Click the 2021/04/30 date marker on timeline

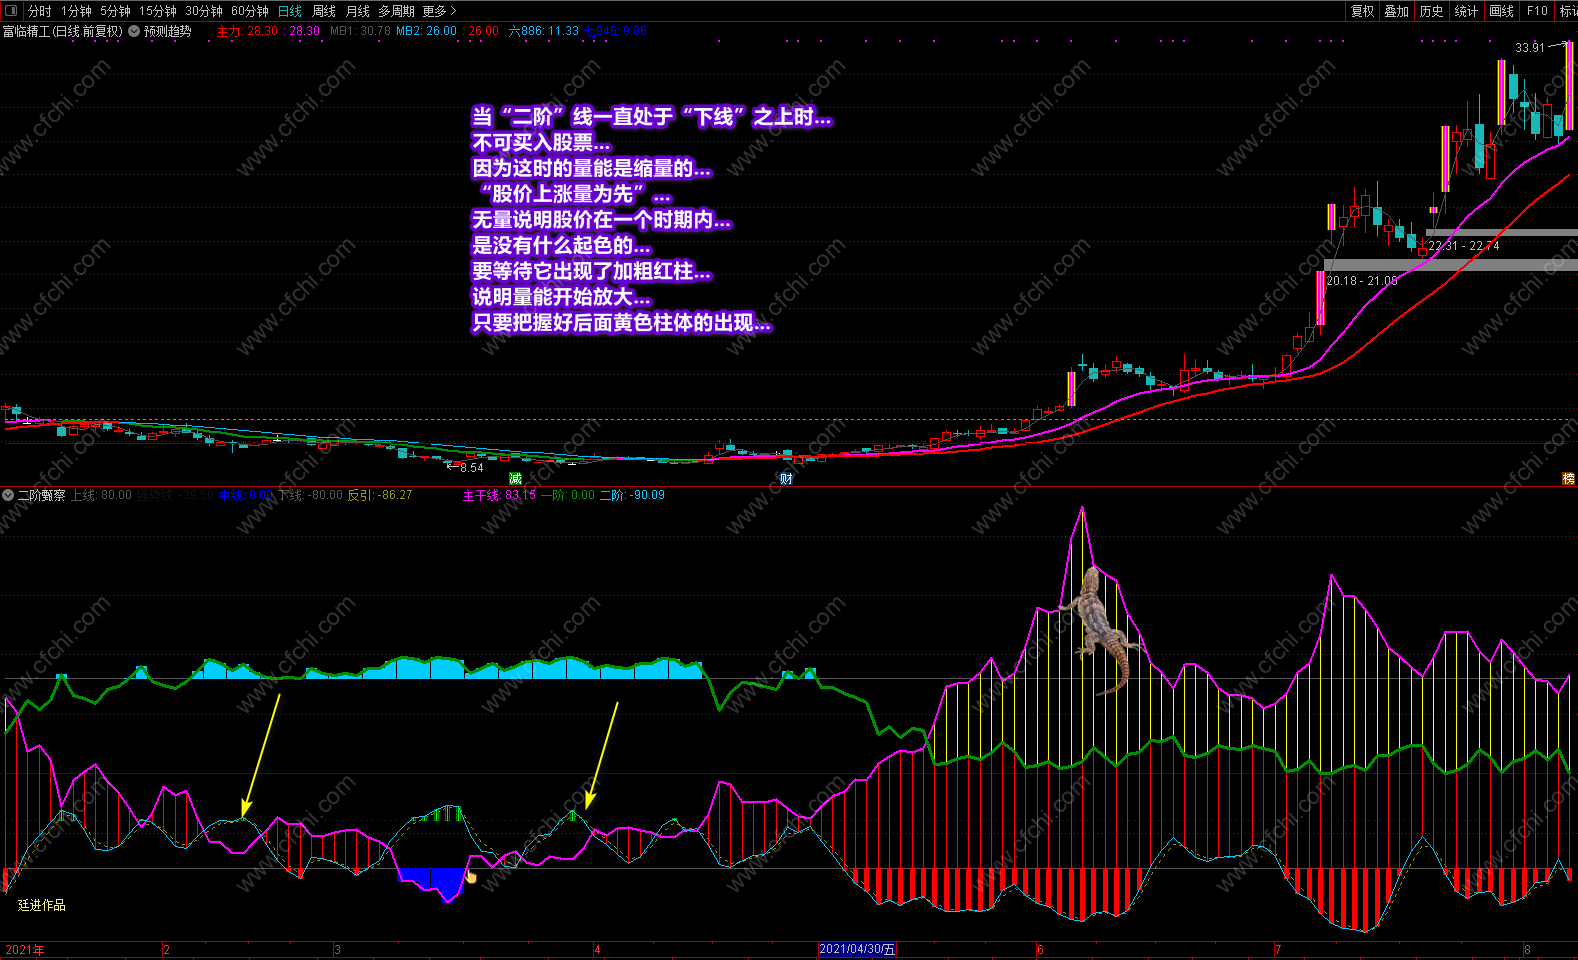pos(857,949)
